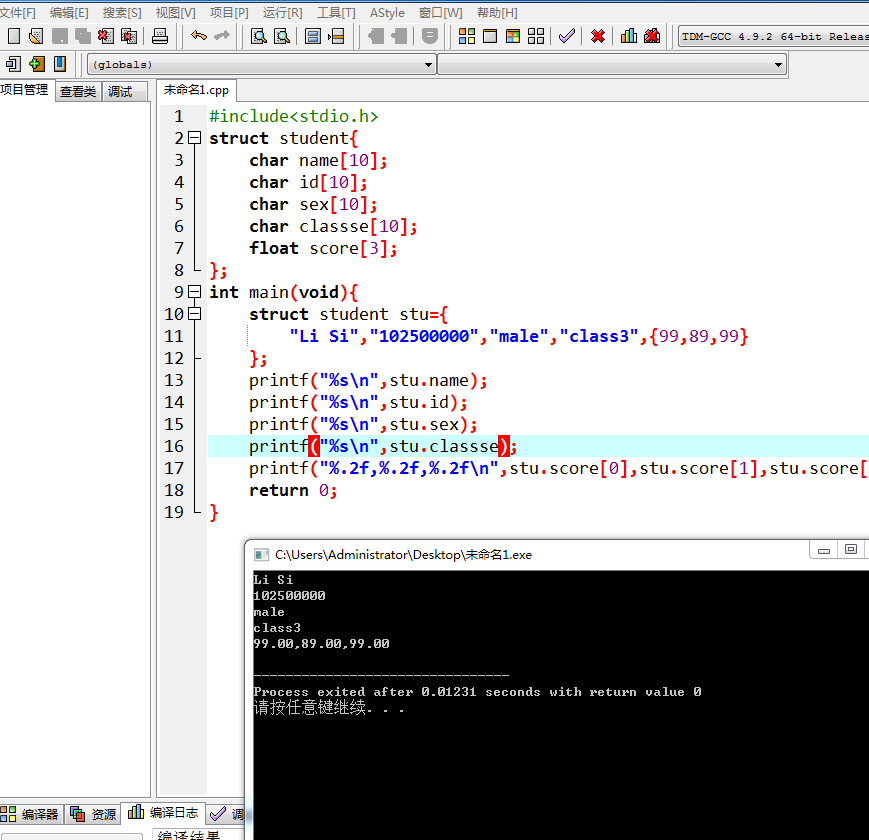Open the 窗口[W] menu

[441, 13]
